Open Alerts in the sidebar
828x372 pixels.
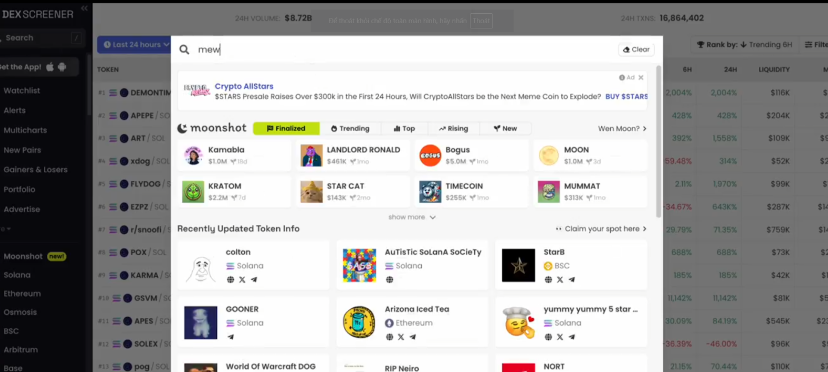point(14,110)
